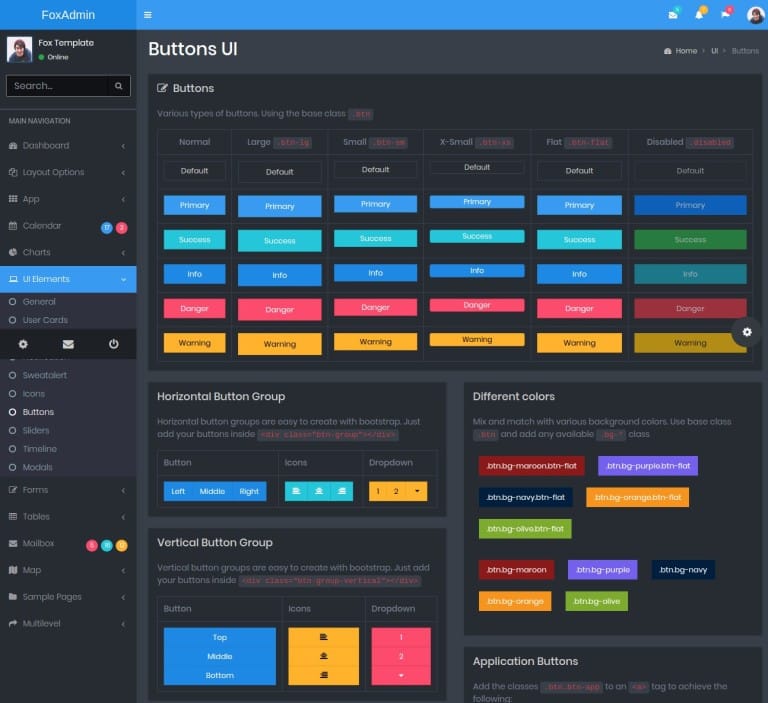Open the horizontal group dropdown caret
Image resolution: width=768 pixels, height=703 pixels.
(417, 491)
